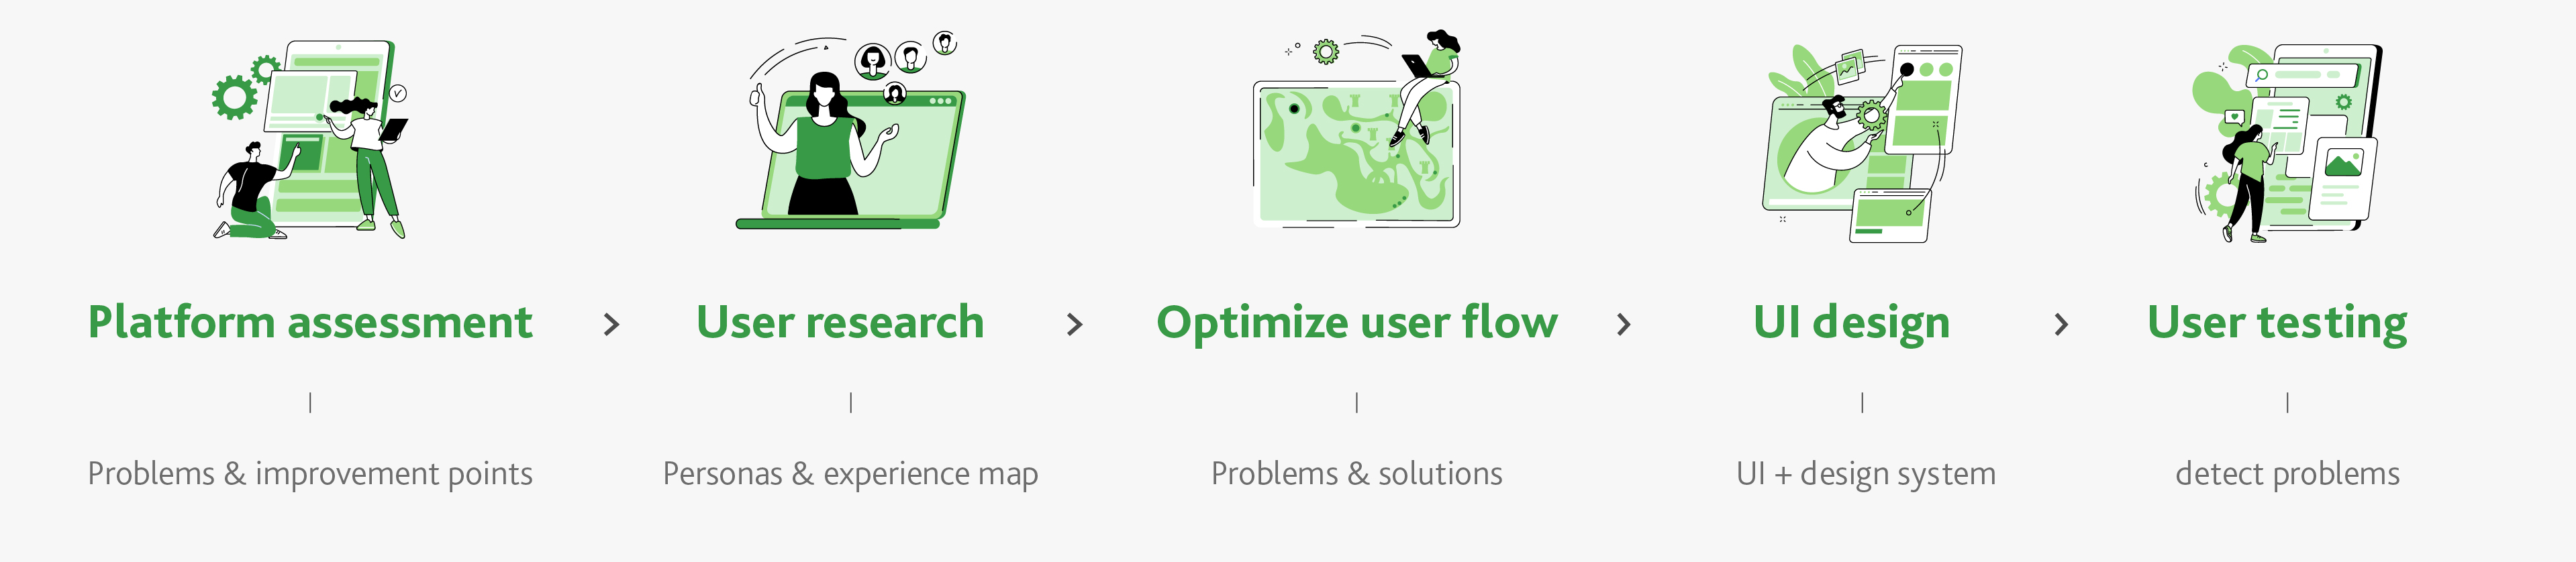Select the User research heading
The image size is (2576, 562).
tap(840, 323)
